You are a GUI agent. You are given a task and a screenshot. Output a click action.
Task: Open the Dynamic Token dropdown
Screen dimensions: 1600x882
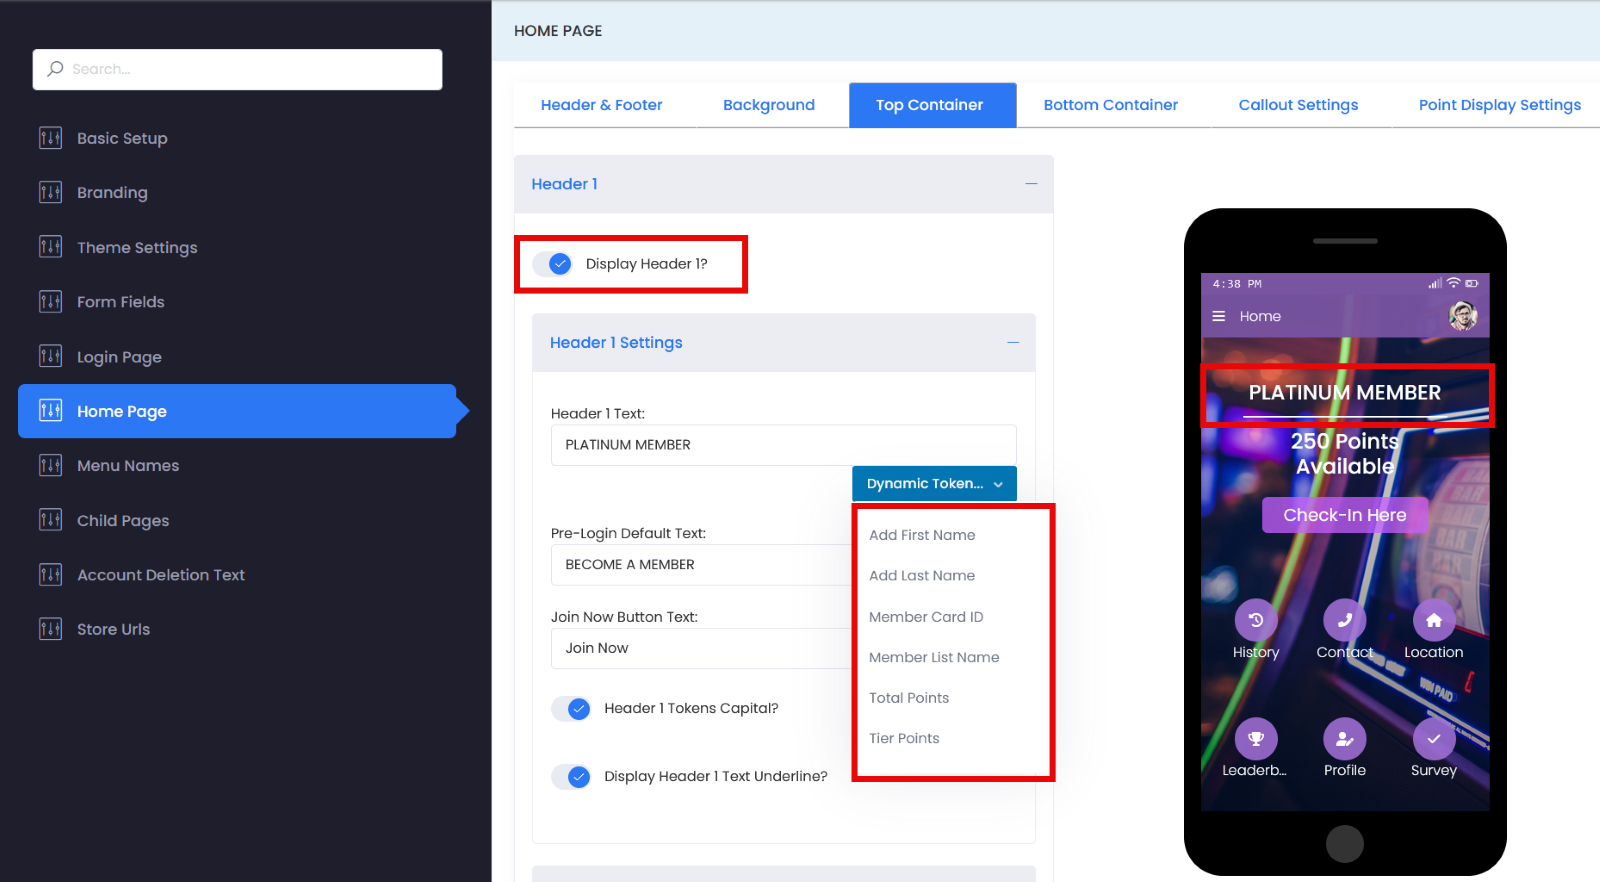pos(934,484)
